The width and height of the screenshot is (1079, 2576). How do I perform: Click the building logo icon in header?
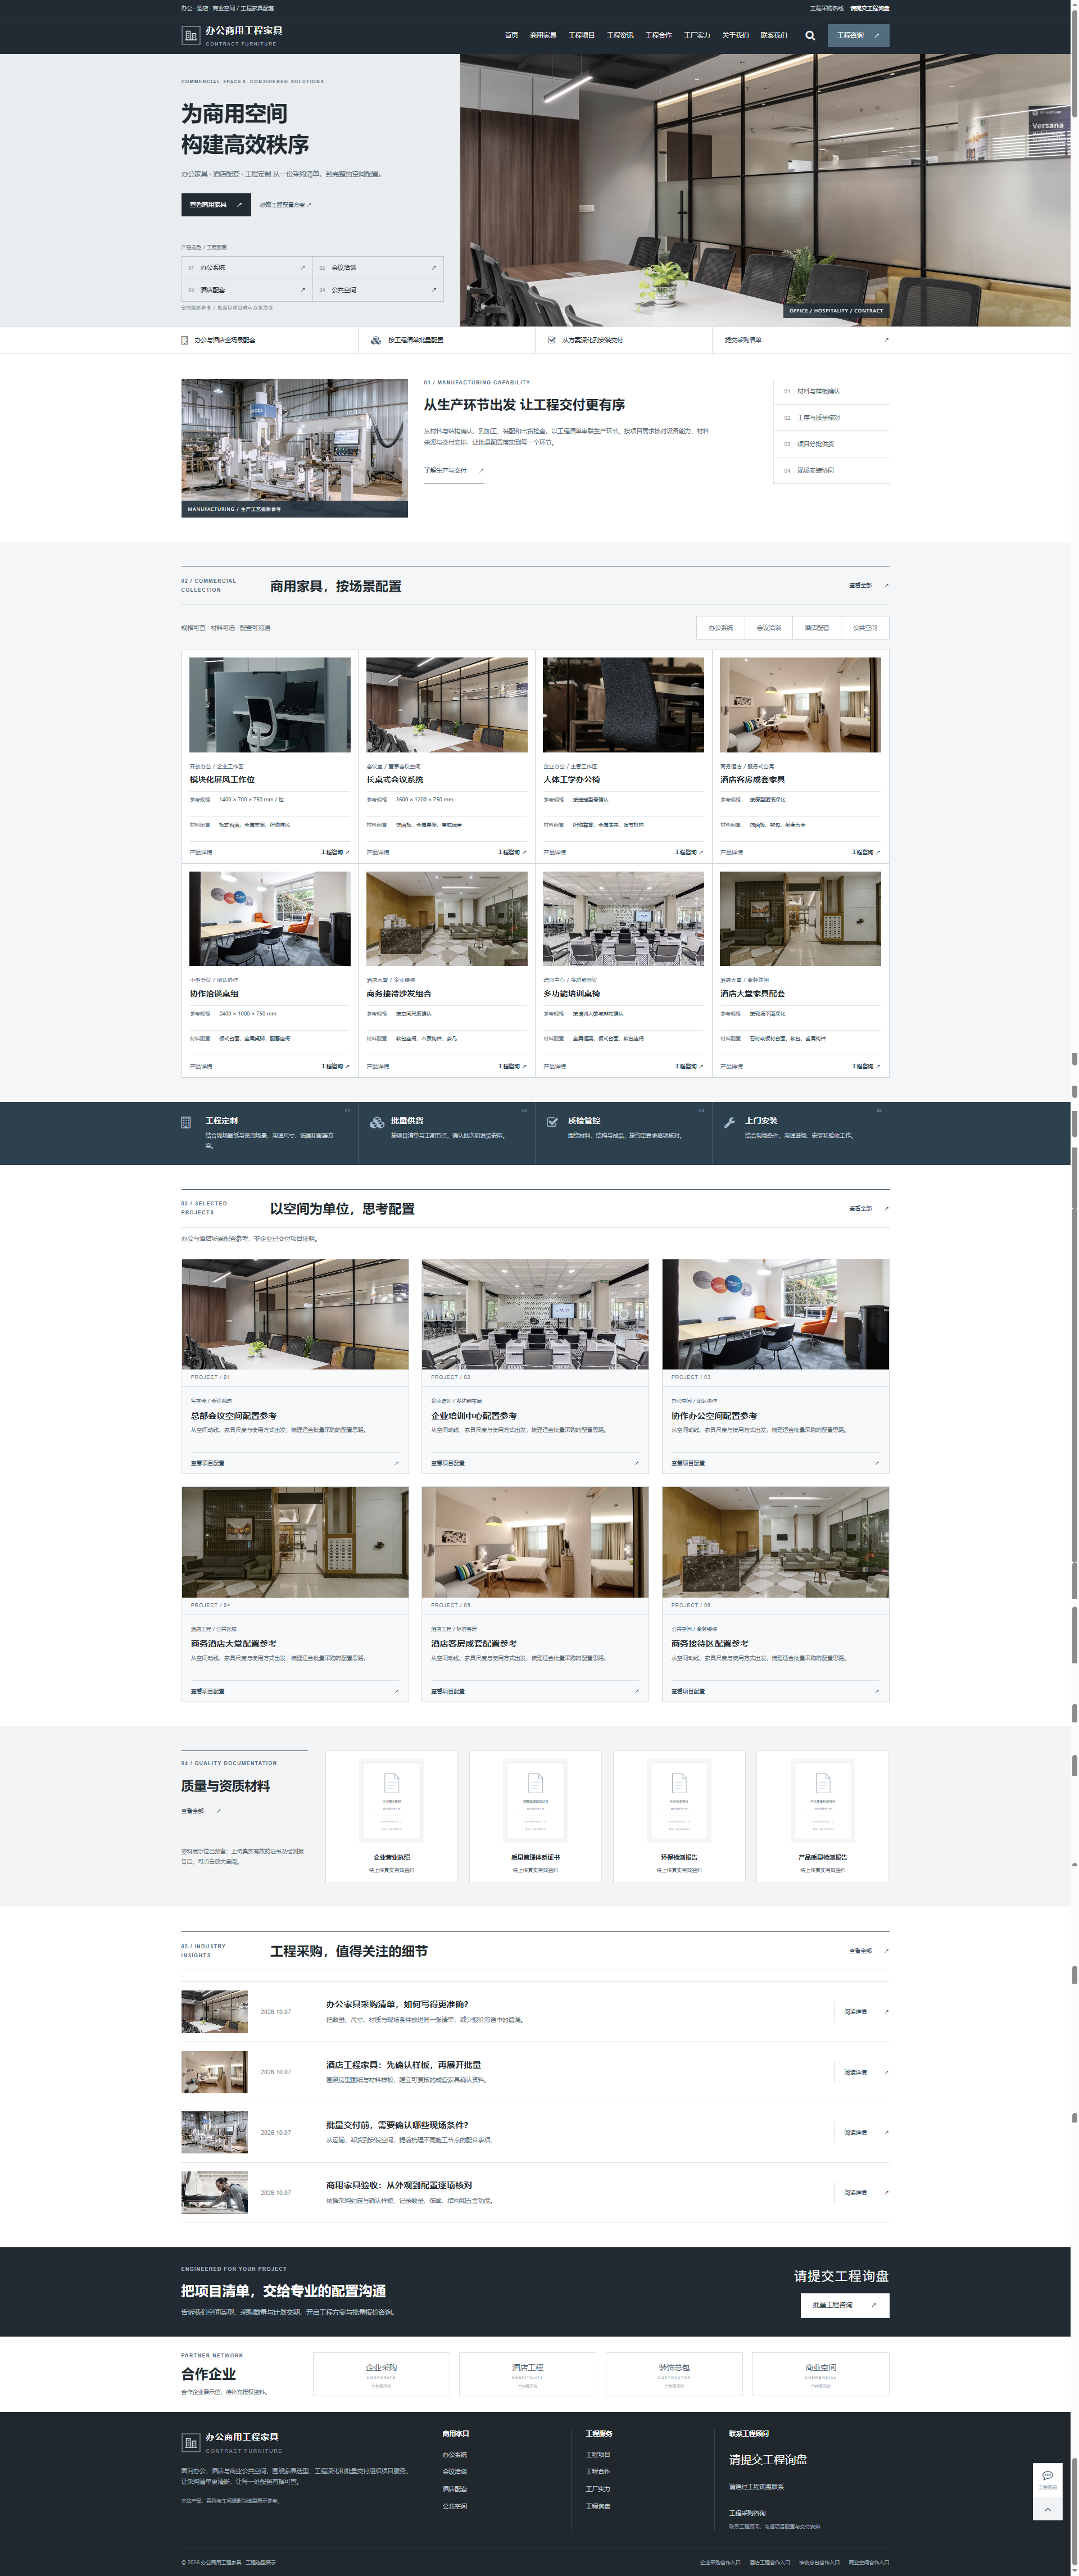click(190, 35)
